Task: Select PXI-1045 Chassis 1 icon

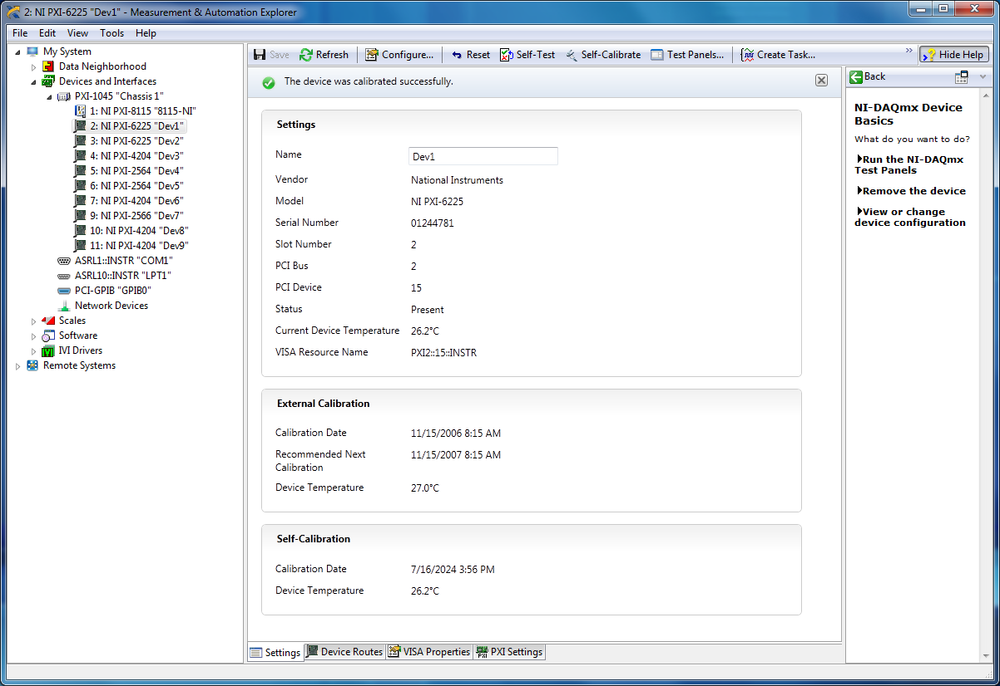Action: [x=64, y=96]
